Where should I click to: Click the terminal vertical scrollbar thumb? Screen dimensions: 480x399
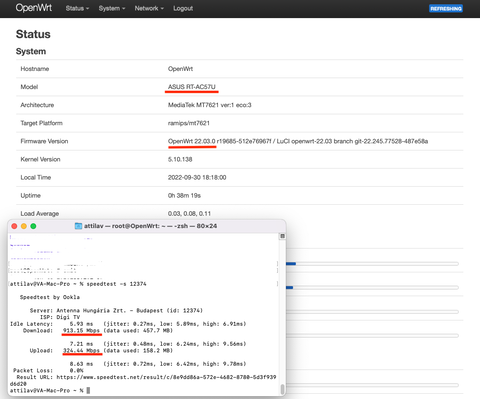282,389
